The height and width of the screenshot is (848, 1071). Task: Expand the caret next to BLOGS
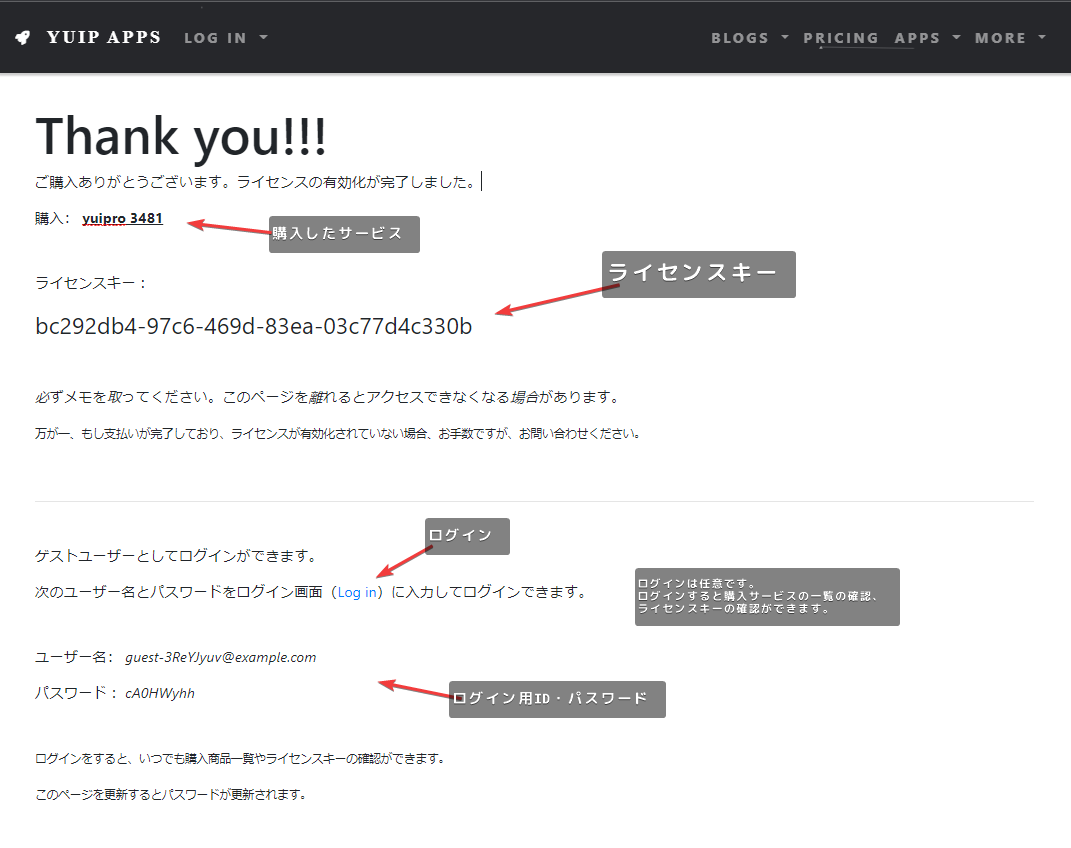(785, 37)
